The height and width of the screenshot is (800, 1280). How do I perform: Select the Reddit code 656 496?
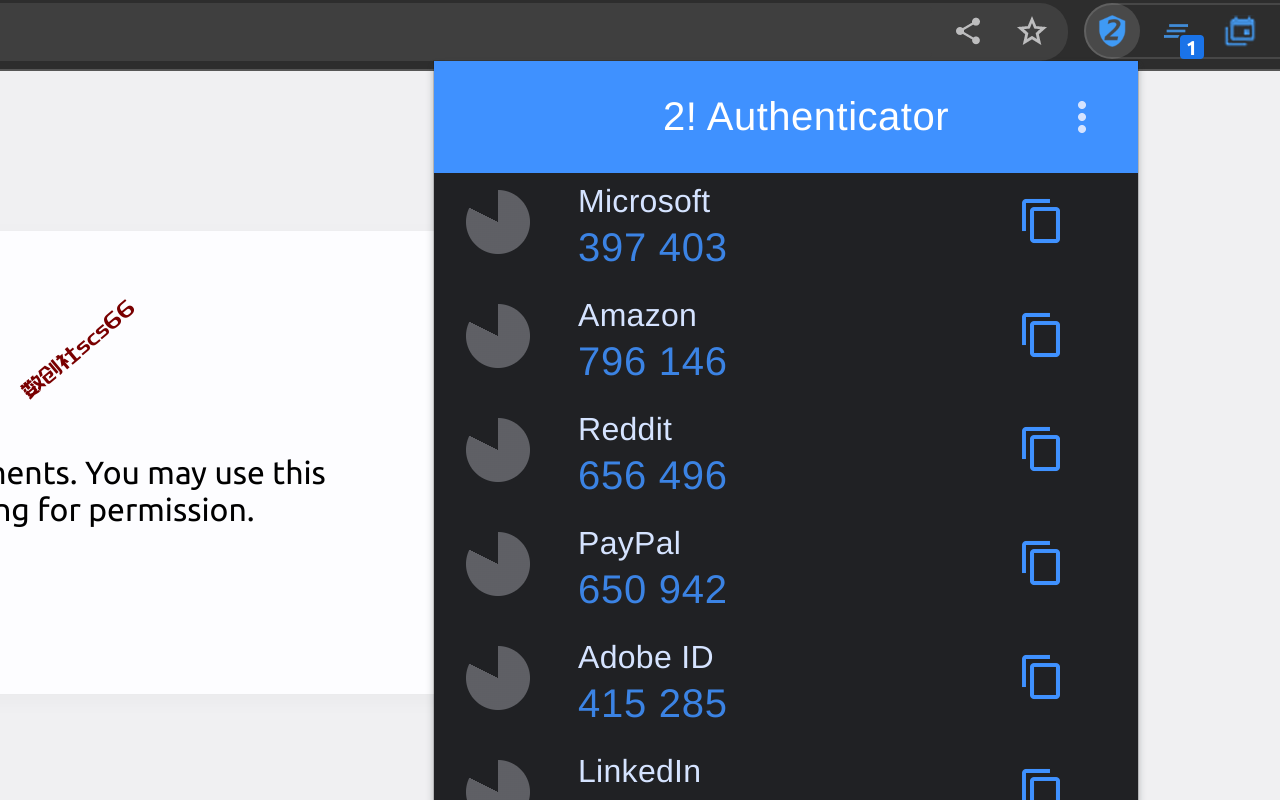(x=652, y=475)
